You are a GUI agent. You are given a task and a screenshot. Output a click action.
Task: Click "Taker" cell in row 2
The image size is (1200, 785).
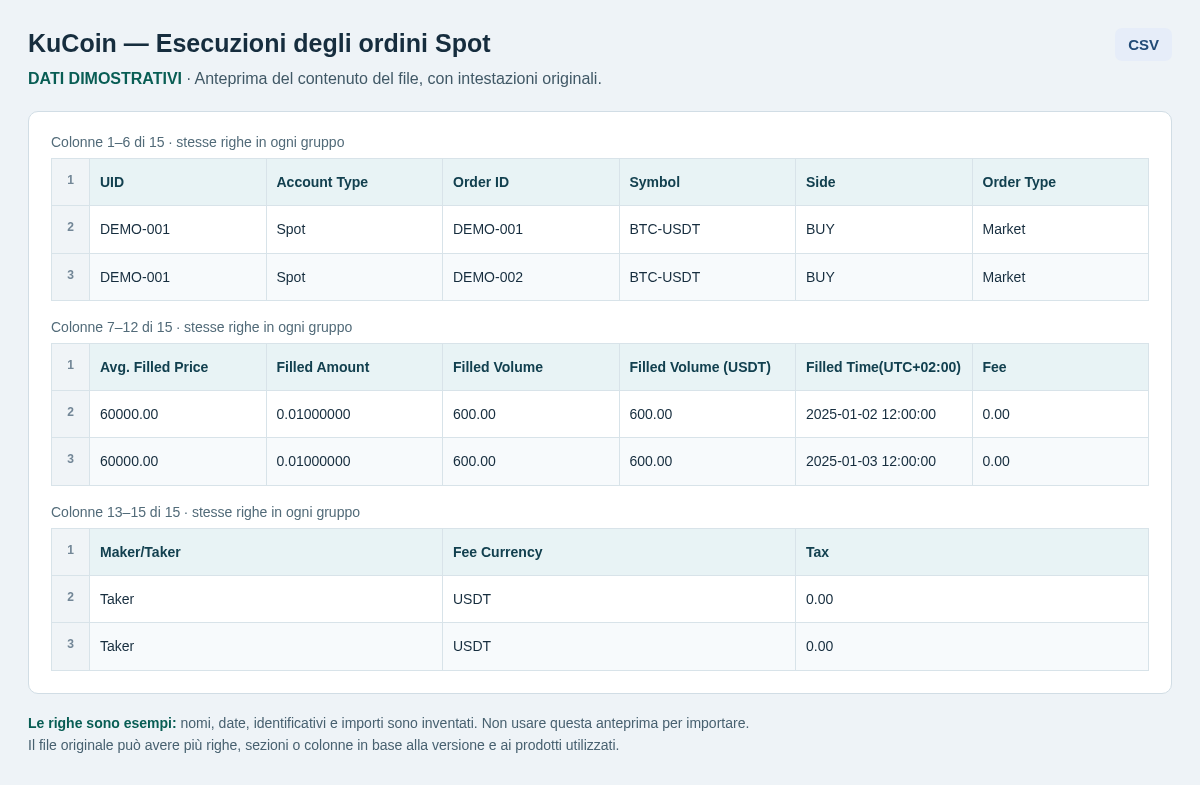coord(266,599)
